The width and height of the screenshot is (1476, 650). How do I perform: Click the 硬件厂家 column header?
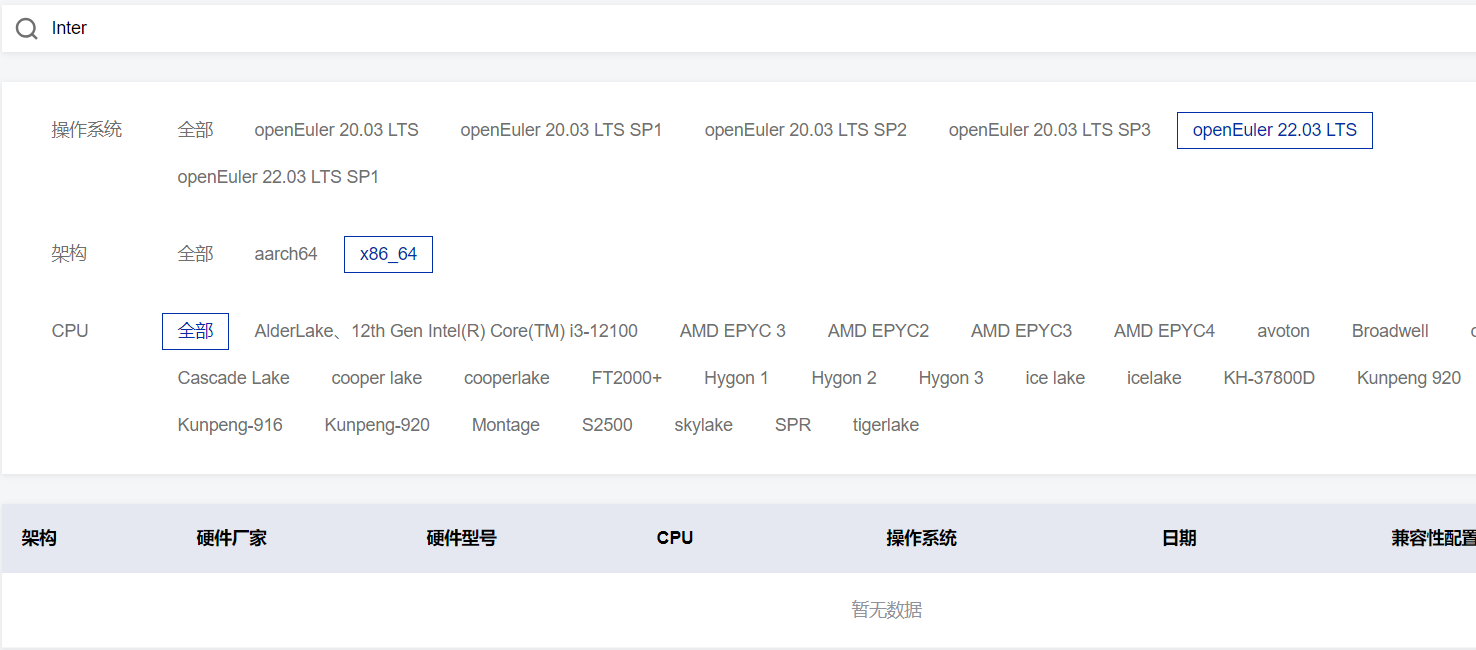pyautogui.click(x=231, y=538)
